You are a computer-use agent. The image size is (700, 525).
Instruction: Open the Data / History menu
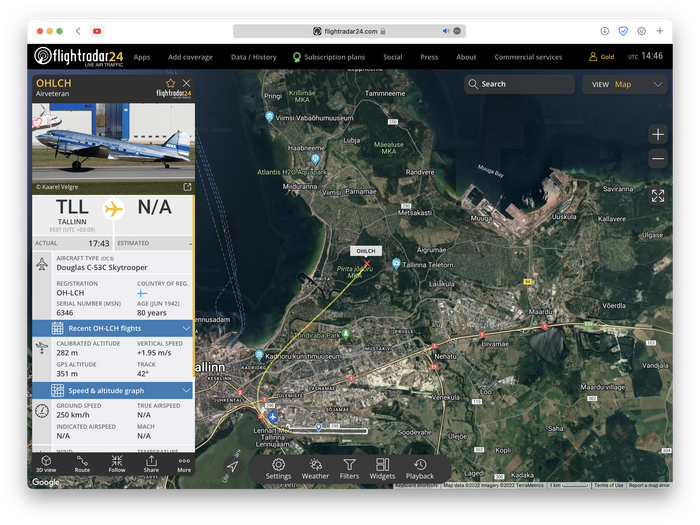253,57
